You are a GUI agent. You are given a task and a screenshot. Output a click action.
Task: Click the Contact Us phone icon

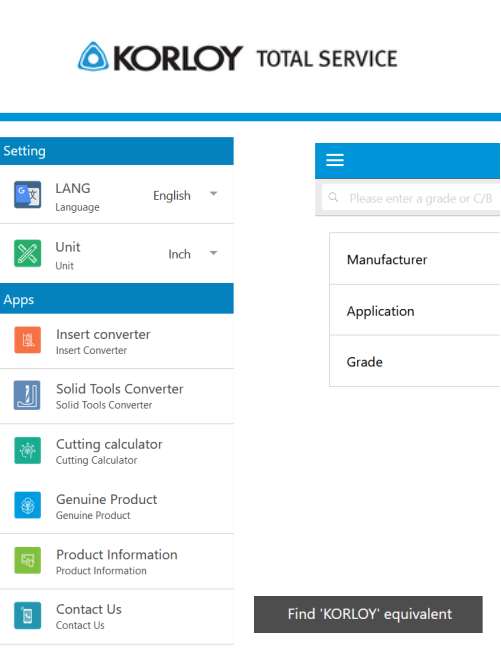tap(28, 616)
